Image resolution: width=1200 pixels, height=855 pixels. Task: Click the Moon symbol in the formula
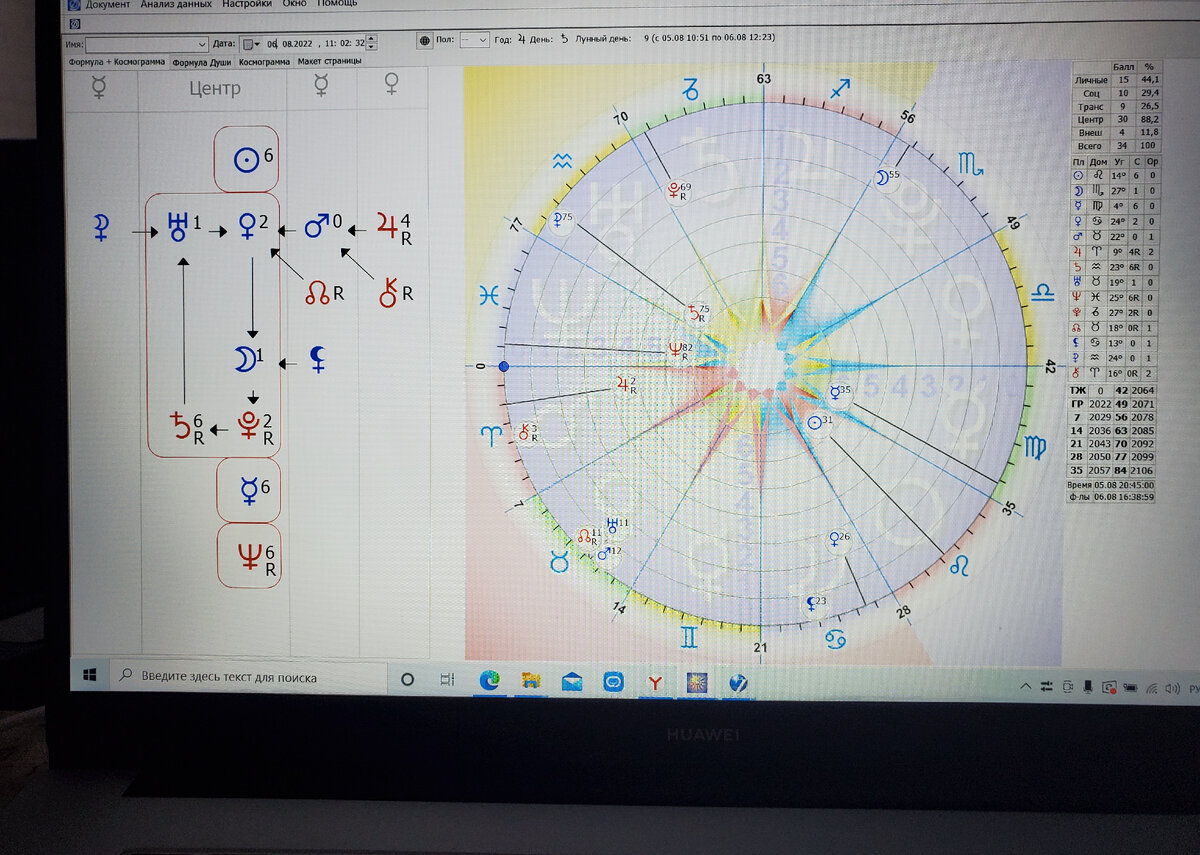coord(245,361)
